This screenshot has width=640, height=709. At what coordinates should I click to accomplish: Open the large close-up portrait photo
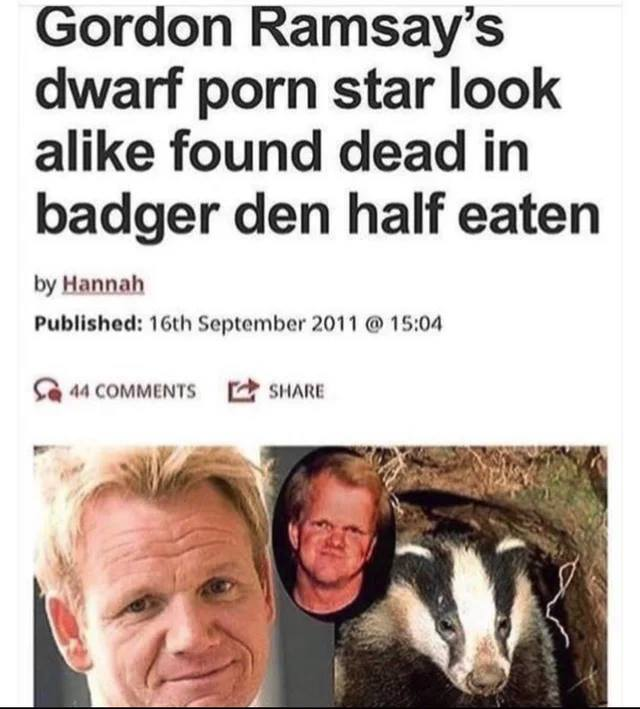(x=154, y=575)
